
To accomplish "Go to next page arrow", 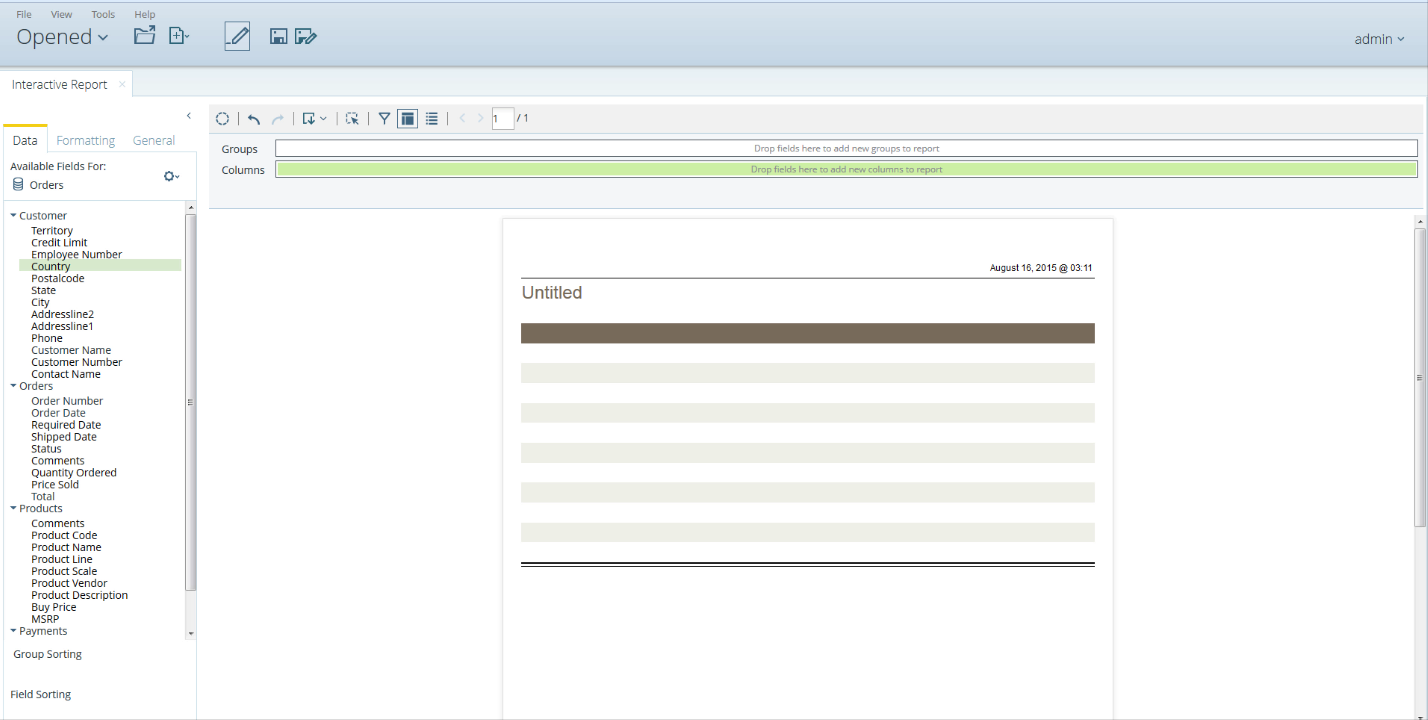I will pyautogui.click(x=480, y=119).
